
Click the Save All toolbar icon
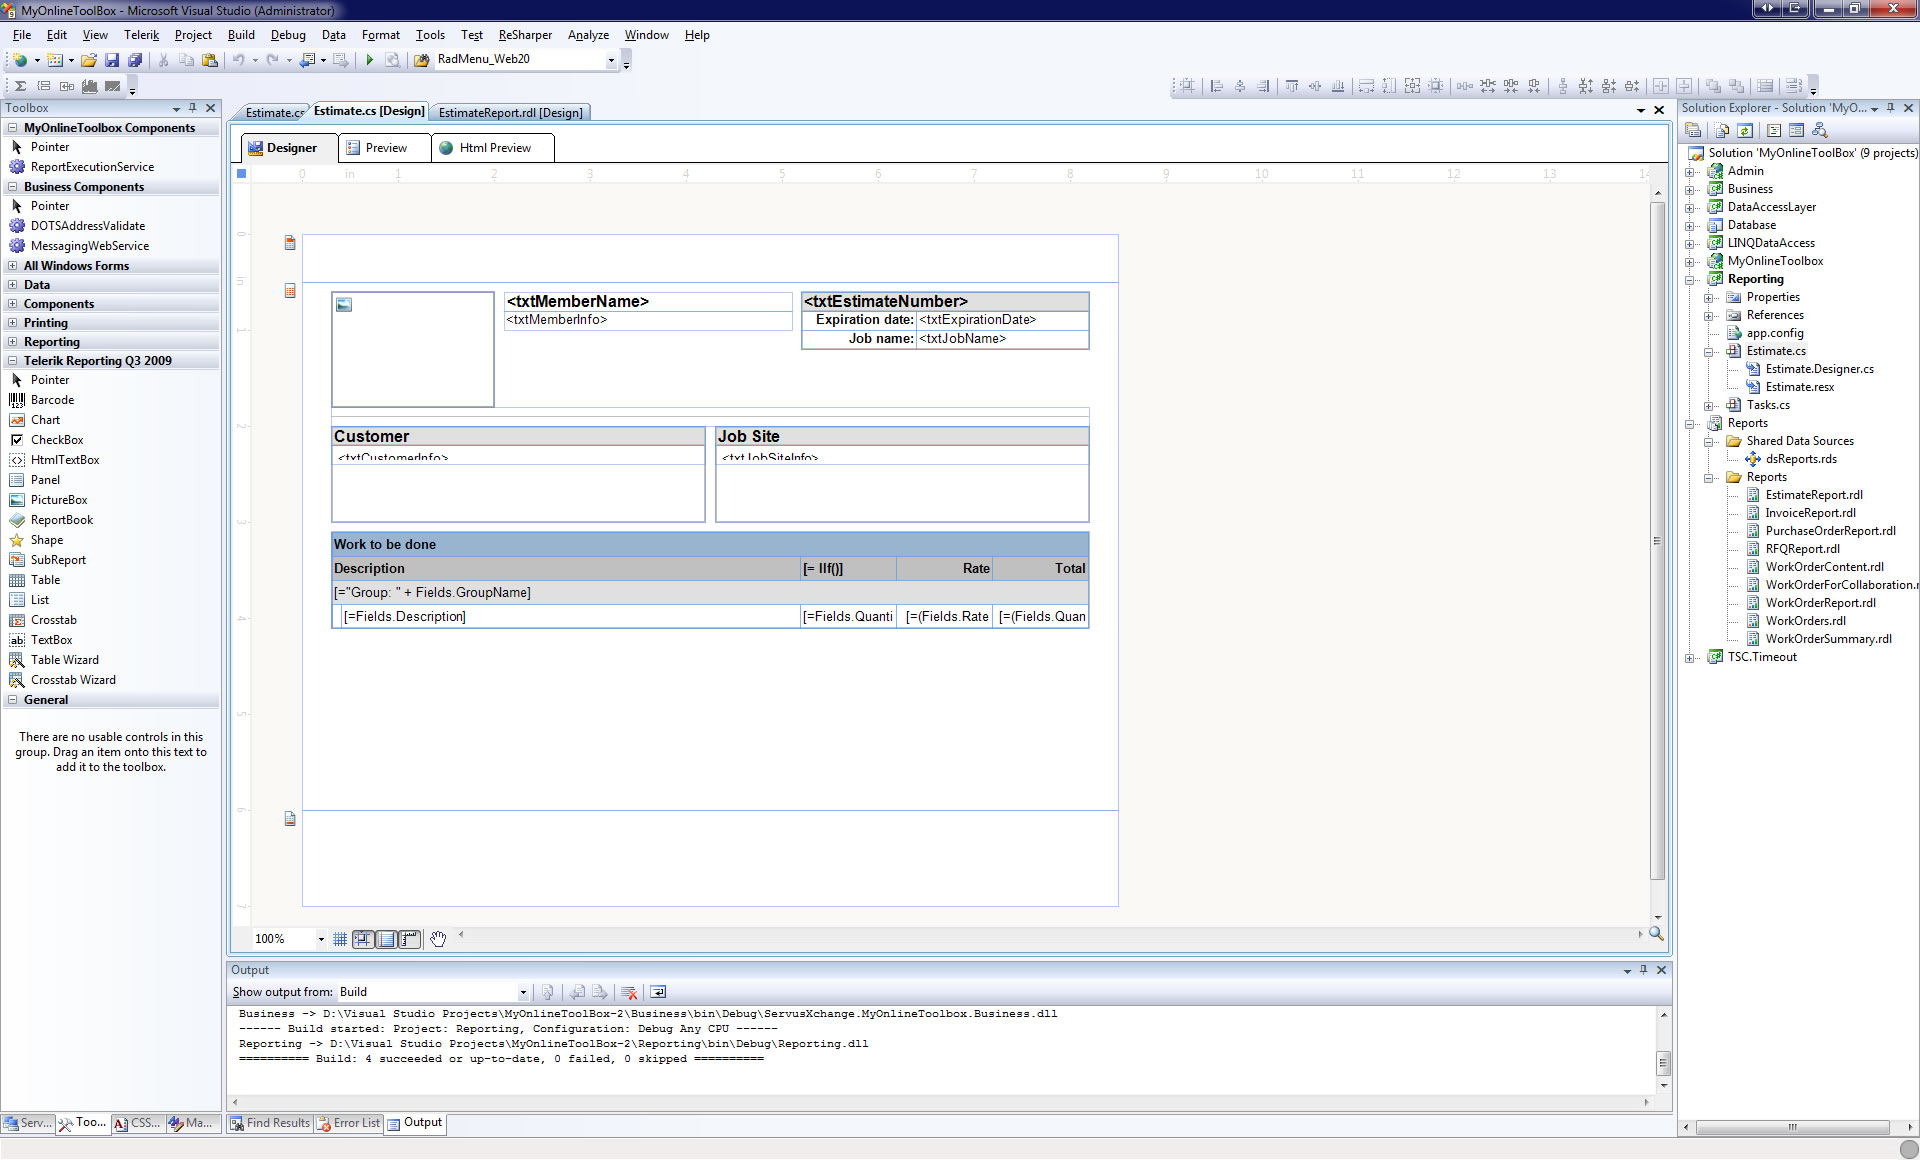pos(134,60)
